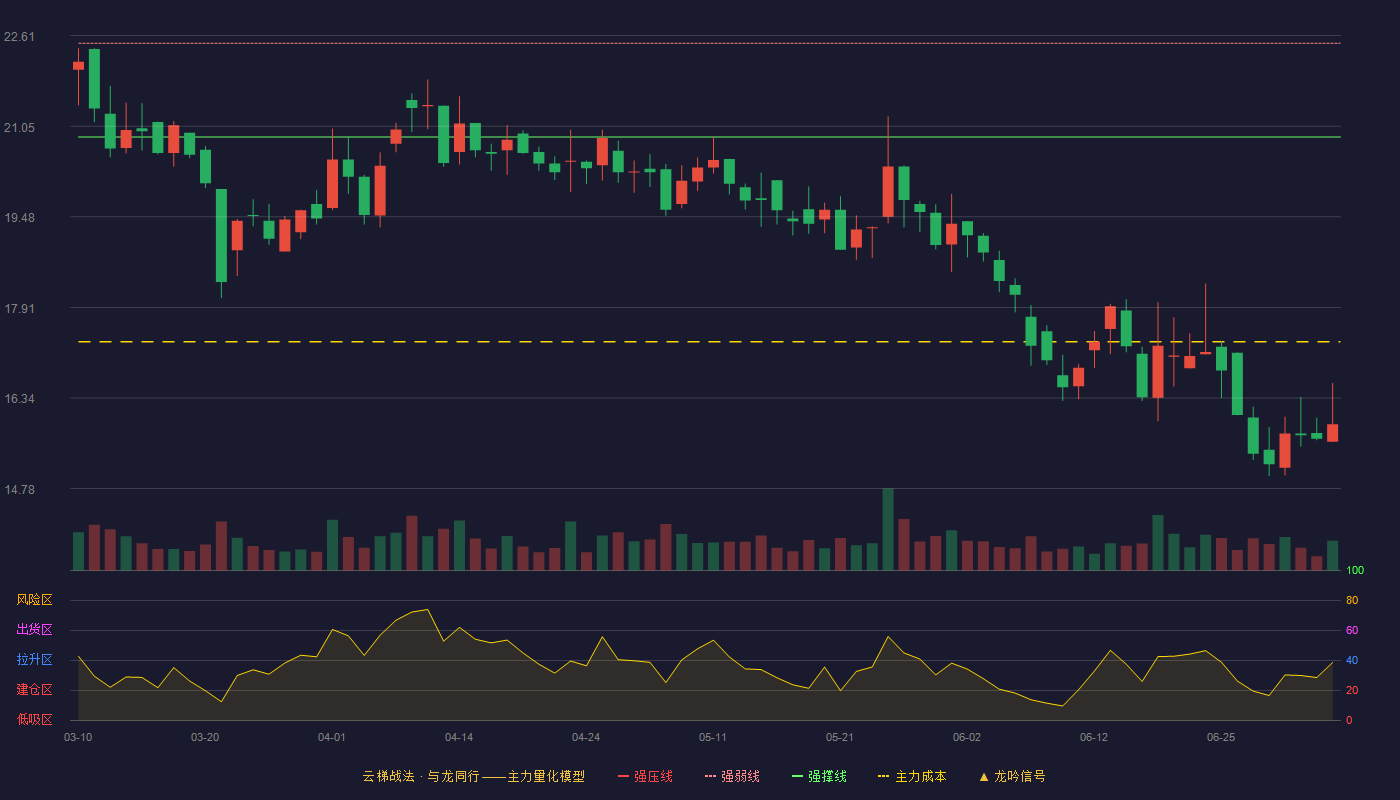Click the 05-11 date label
This screenshot has height=800, width=1400.
coord(713,737)
